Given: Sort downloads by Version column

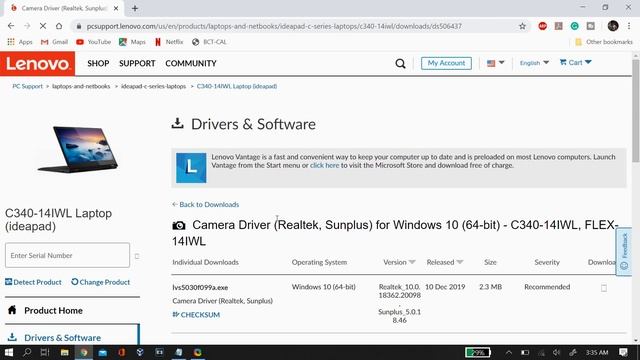Looking at the screenshot, I should tap(399, 262).
